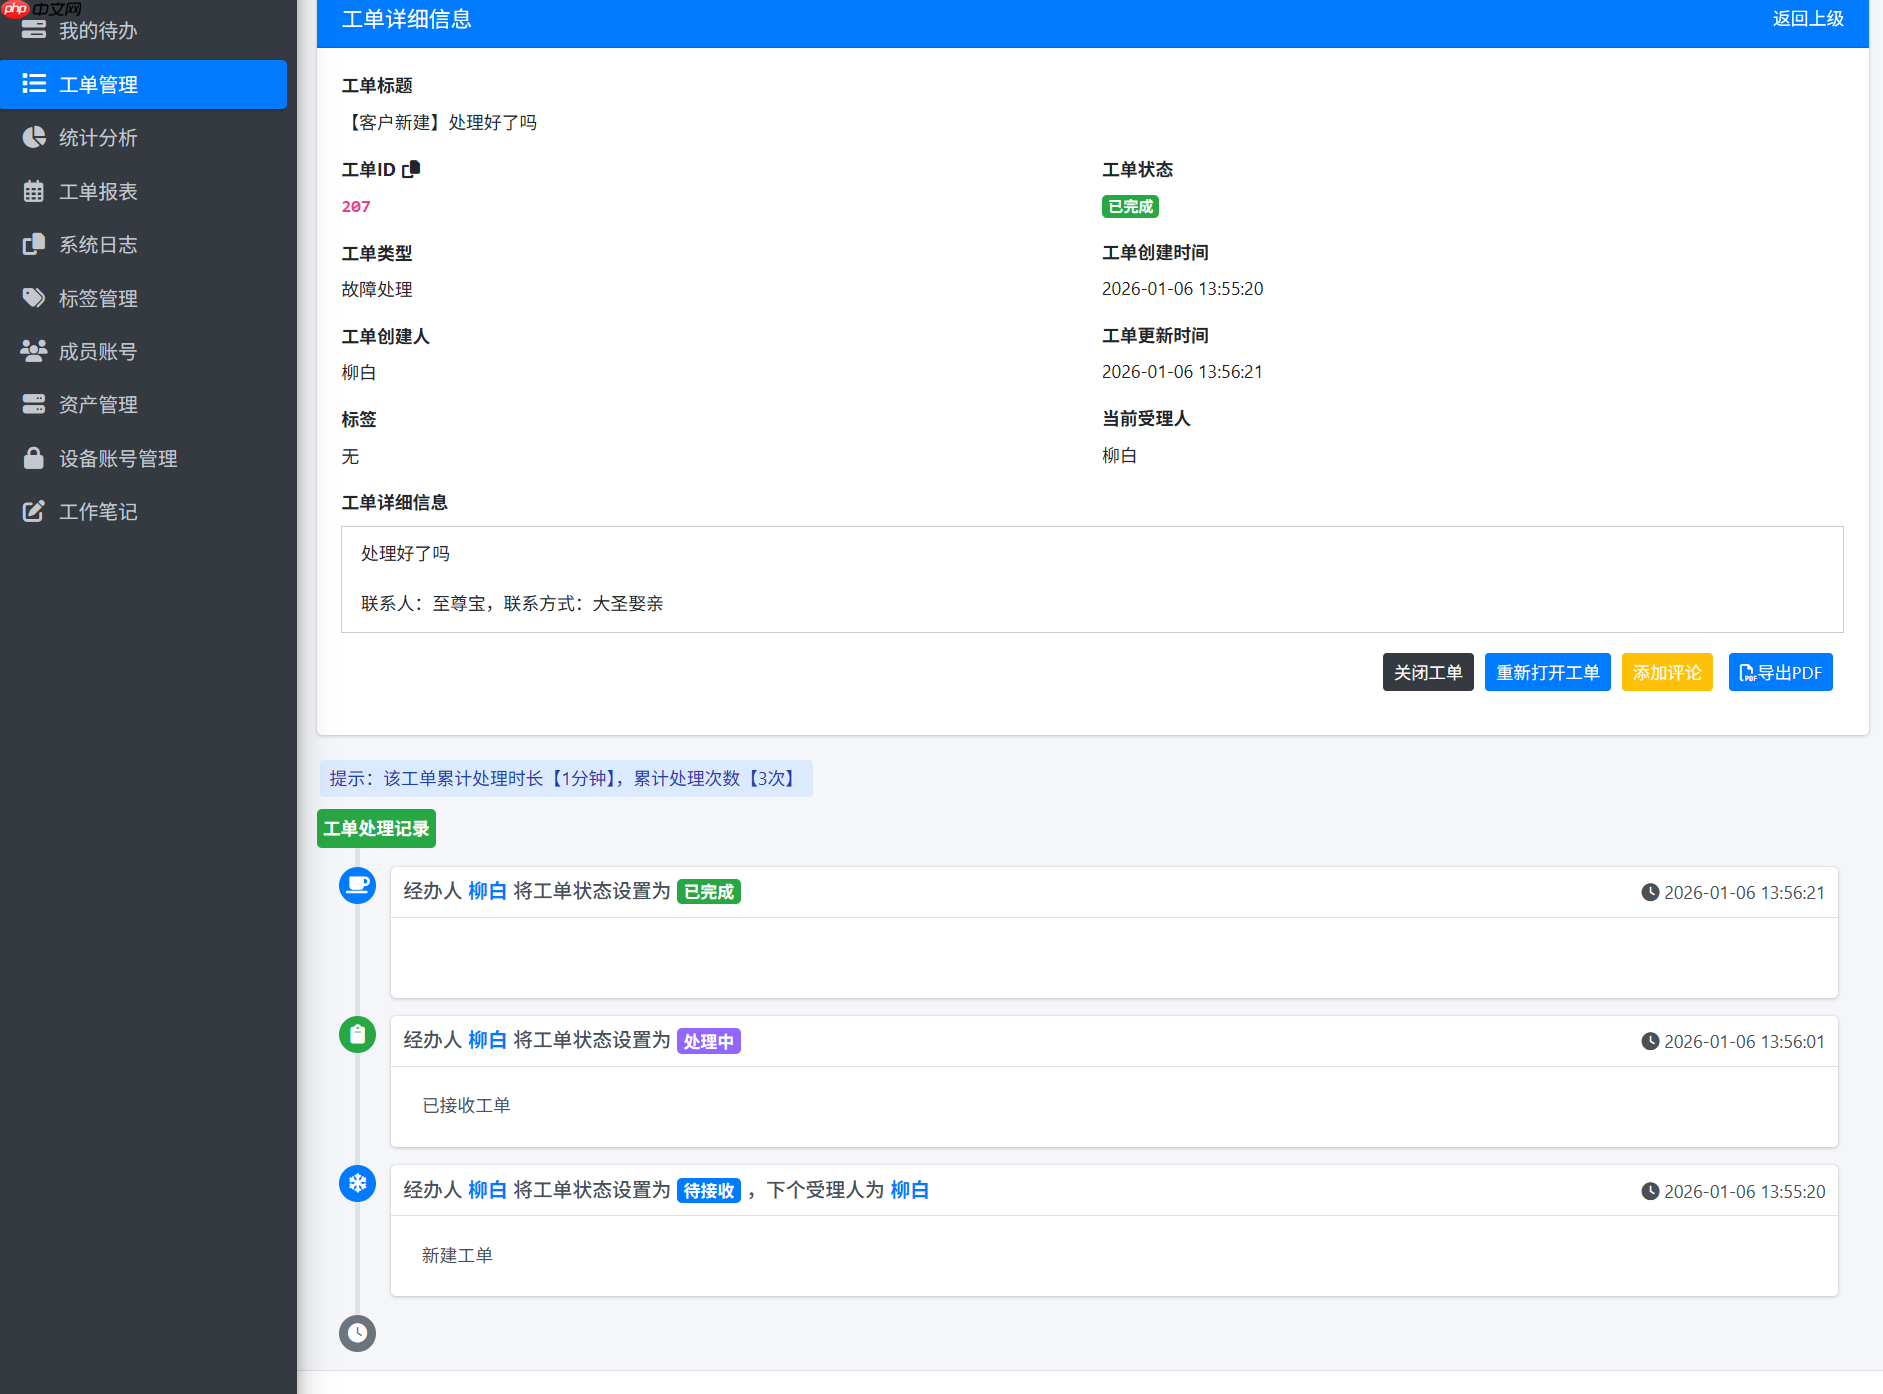Viewport: 1883px width, 1394px height.
Task: Open 成员账号 via the members icon
Action: (x=33, y=351)
